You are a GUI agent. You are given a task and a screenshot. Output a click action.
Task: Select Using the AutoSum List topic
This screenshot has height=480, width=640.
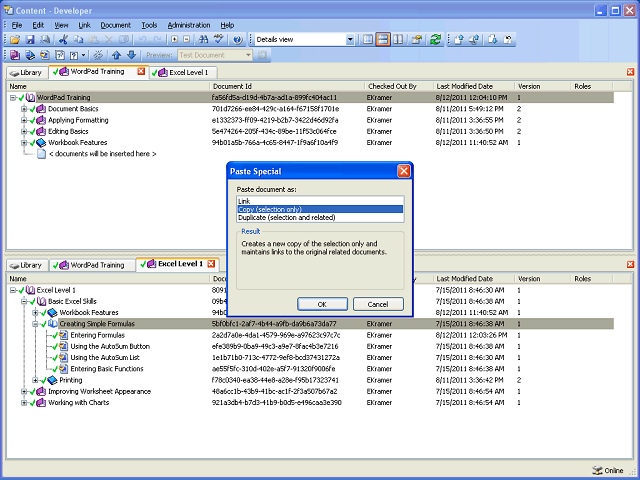(105, 358)
